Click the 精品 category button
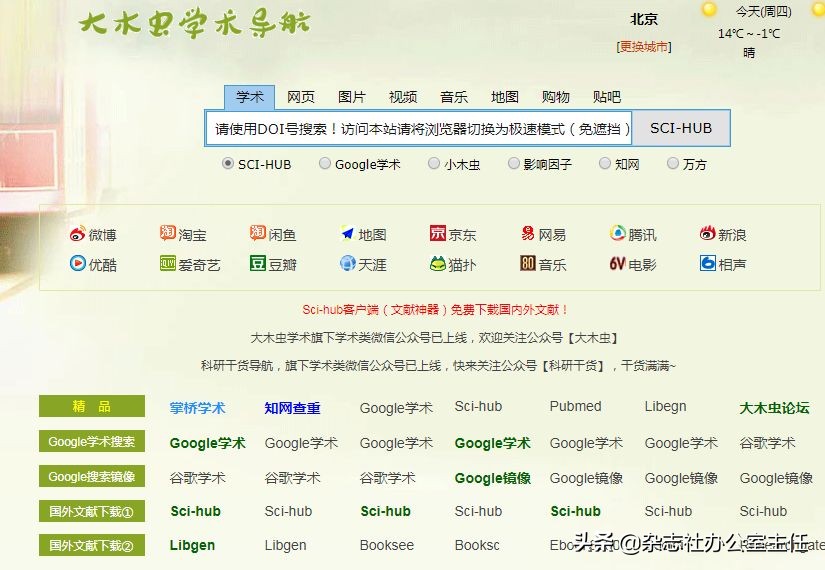 tap(92, 406)
